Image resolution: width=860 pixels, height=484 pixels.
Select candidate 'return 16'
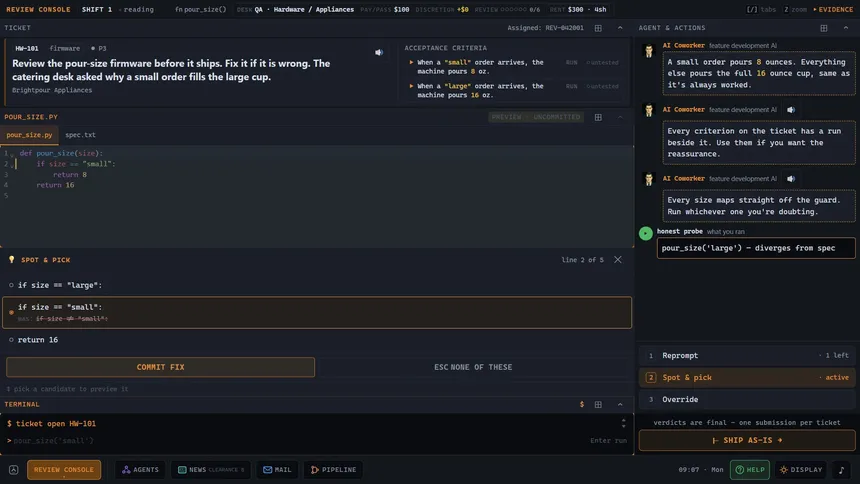316,340
